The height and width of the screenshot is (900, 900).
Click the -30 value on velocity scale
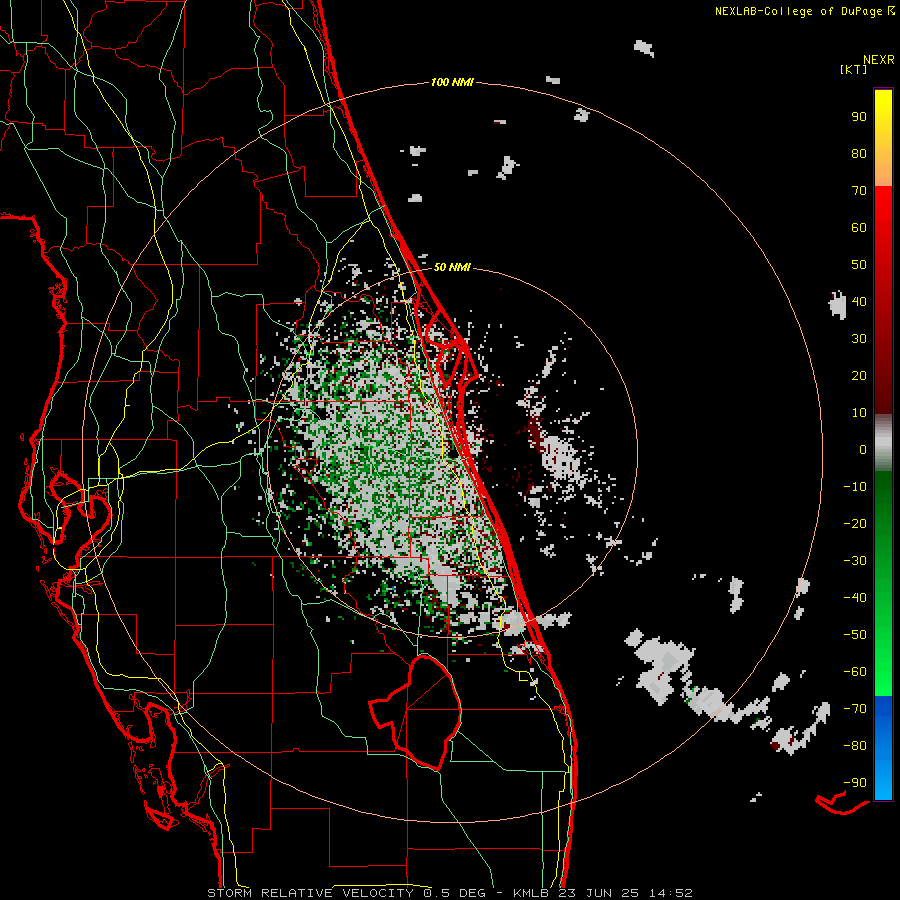point(855,561)
